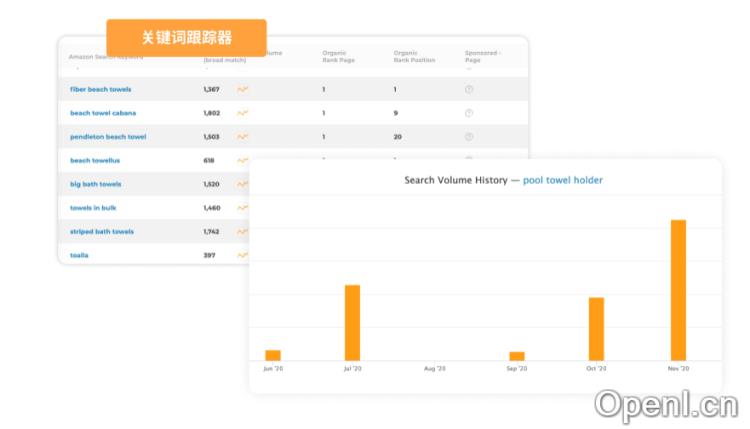
Task: Select the 关键词跟踪器 orange tab
Action: 186,38
